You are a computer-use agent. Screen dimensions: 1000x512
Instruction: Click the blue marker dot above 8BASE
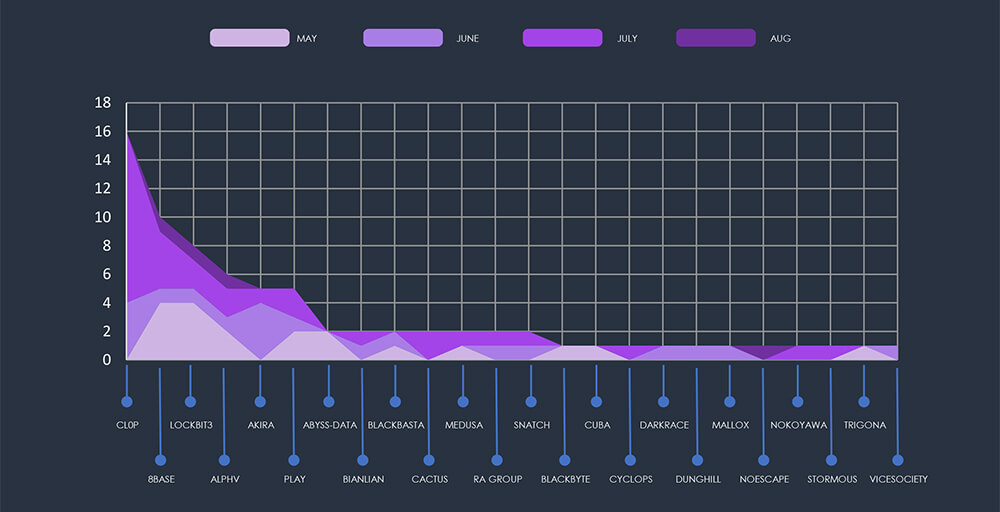[161, 460]
